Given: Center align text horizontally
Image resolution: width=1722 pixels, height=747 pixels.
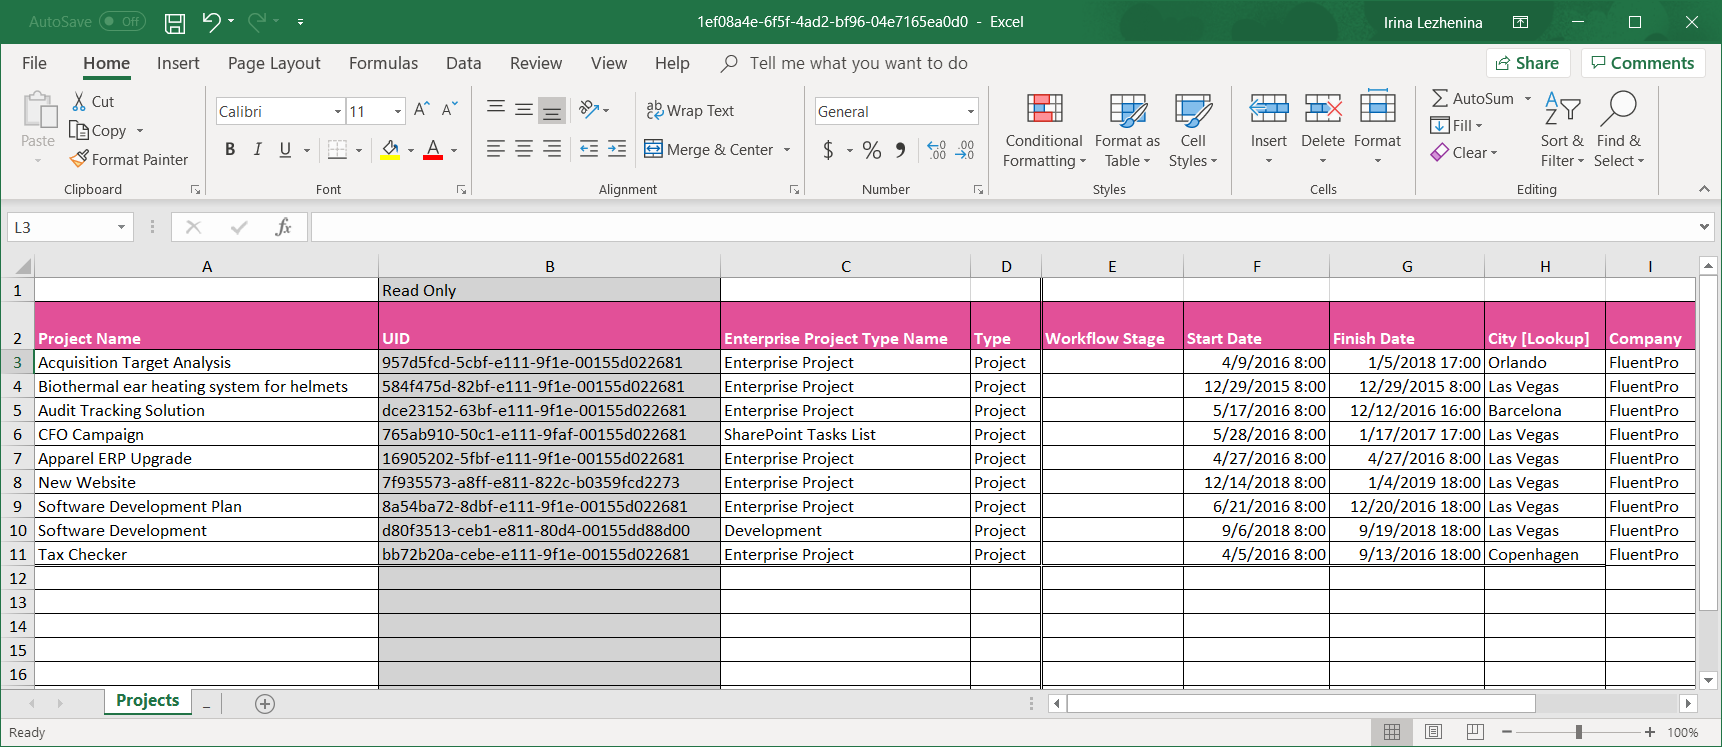Looking at the screenshot, I should 523,149.
